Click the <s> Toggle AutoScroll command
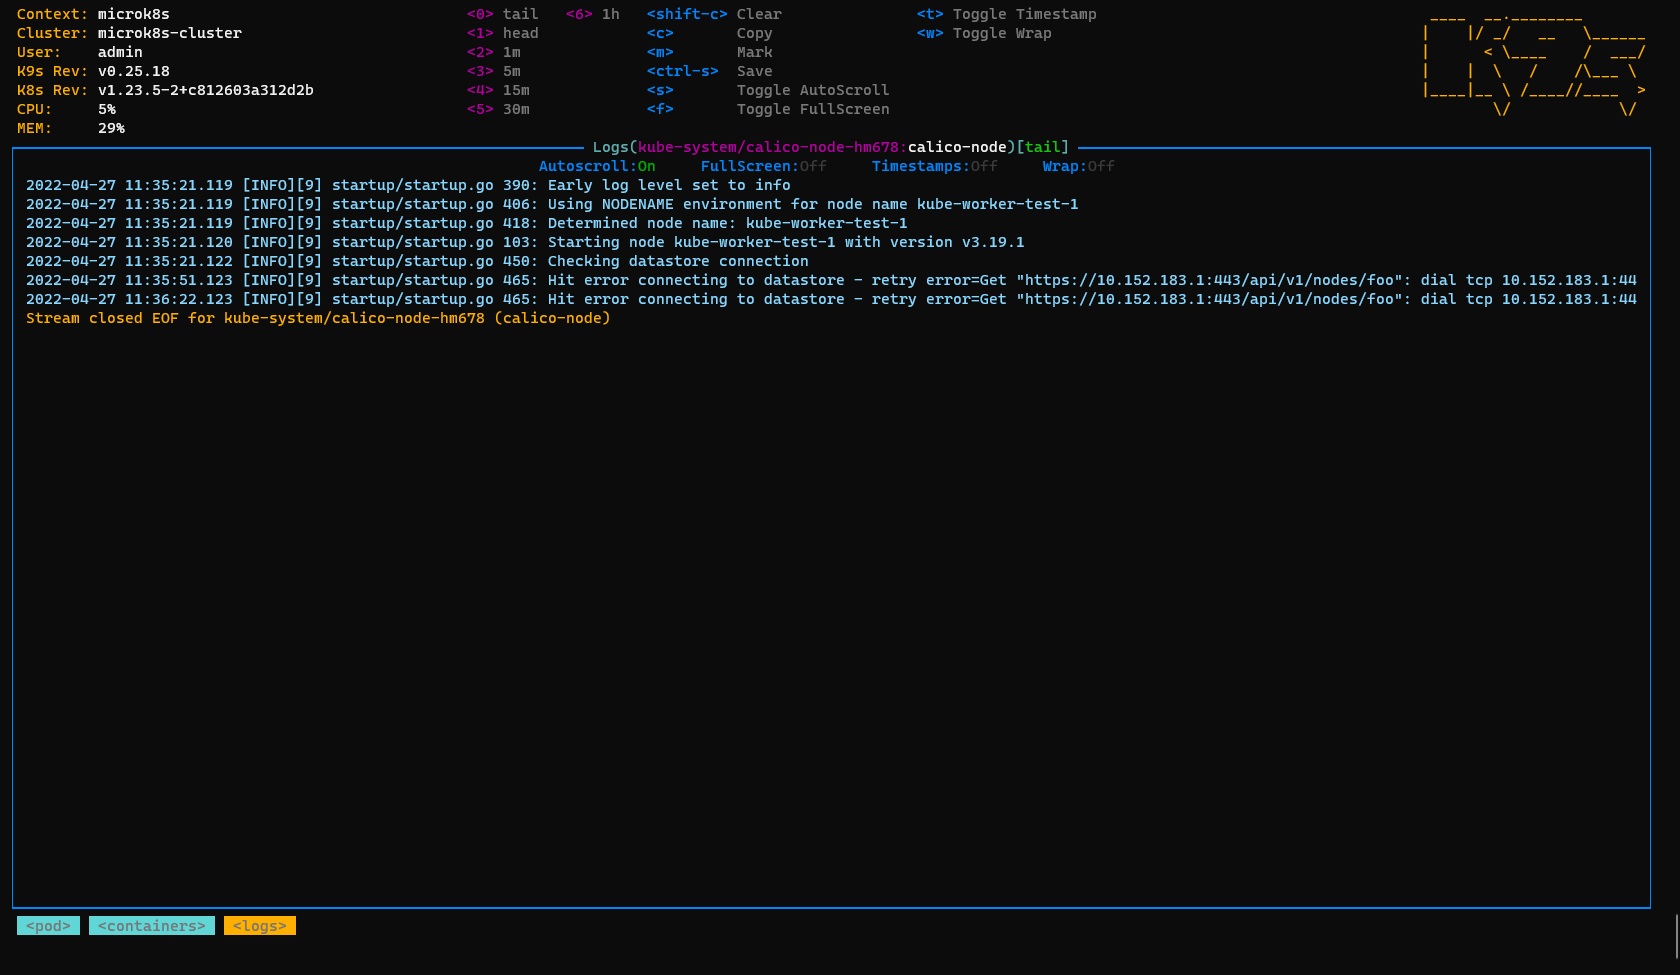 (x=768, y=90)
